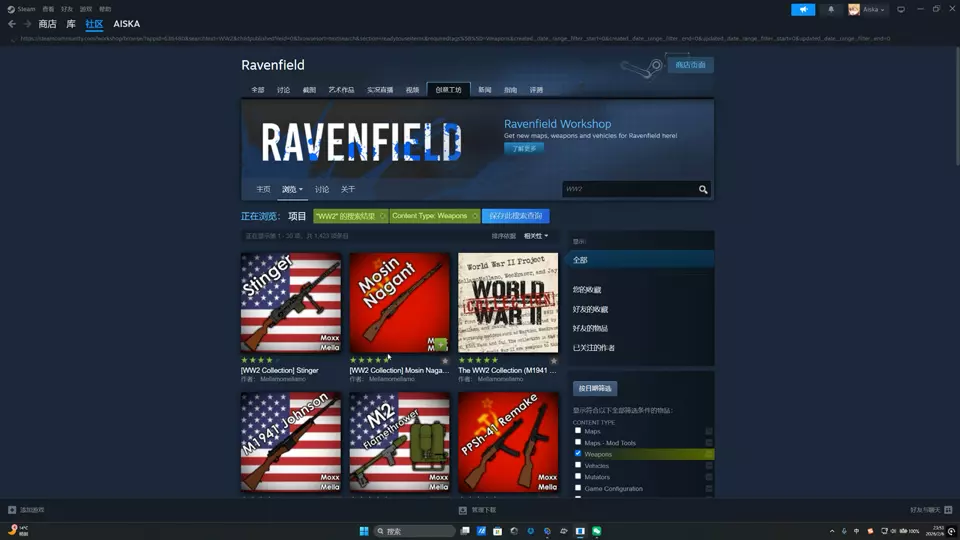
Task: Switch to the 全部 community tab
Action: pyautogui.click(x=258, y=90)
